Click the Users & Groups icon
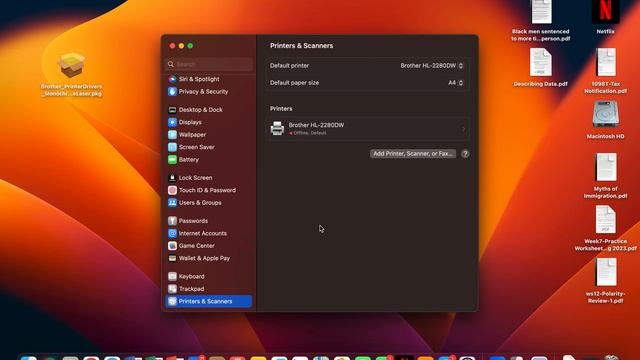 172,202
